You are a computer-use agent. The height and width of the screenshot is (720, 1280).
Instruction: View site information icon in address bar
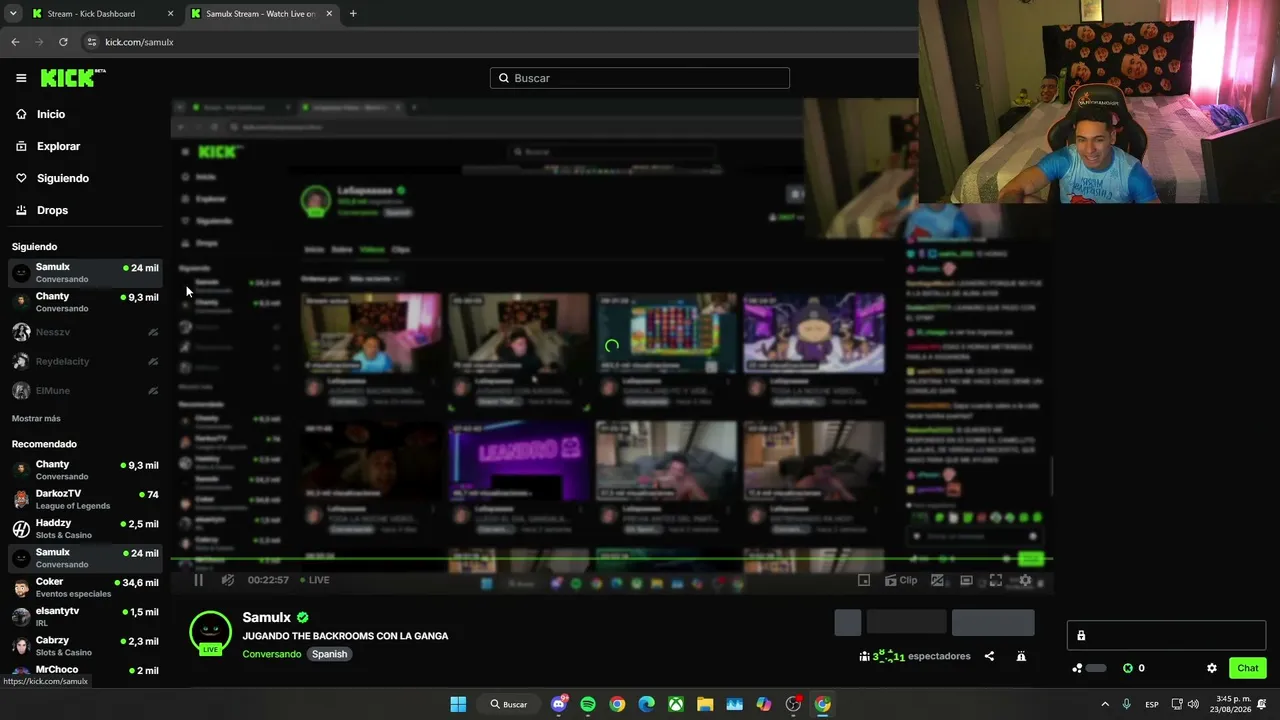coord(92,42)
